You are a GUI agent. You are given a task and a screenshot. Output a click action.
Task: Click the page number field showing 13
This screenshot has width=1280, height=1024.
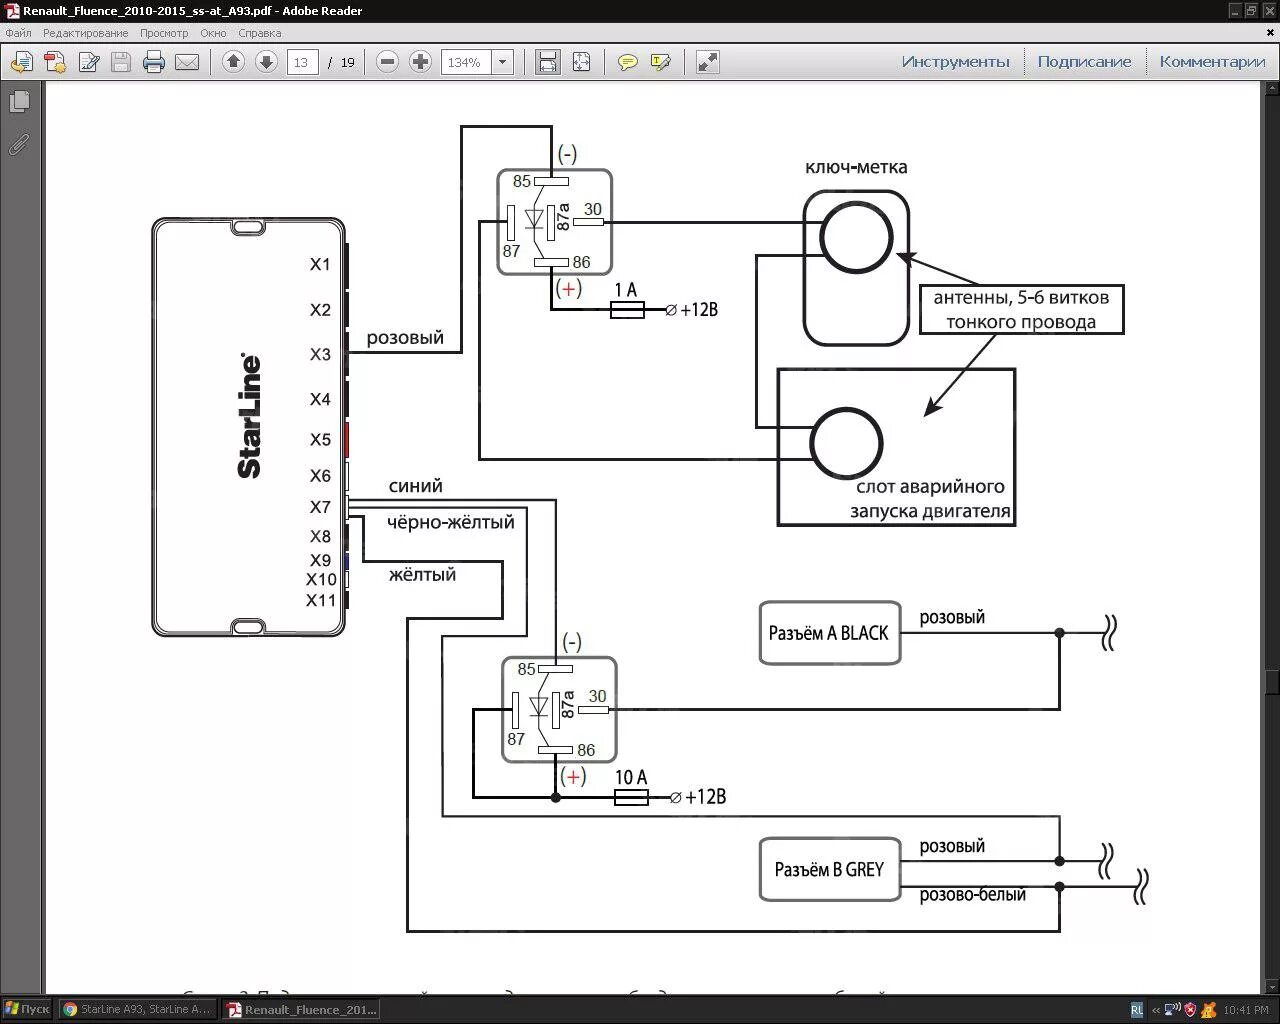pos(302,62)
